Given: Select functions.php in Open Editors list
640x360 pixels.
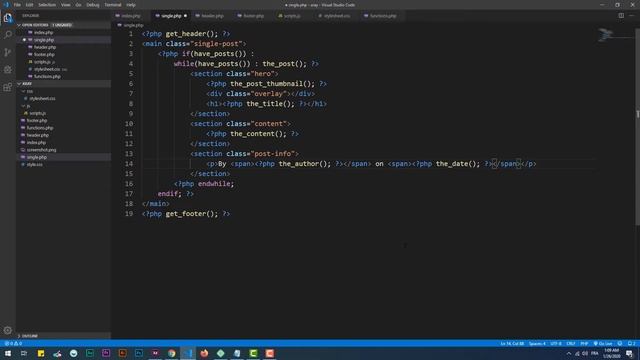Looking at the screenshot, I should point(47,76).
